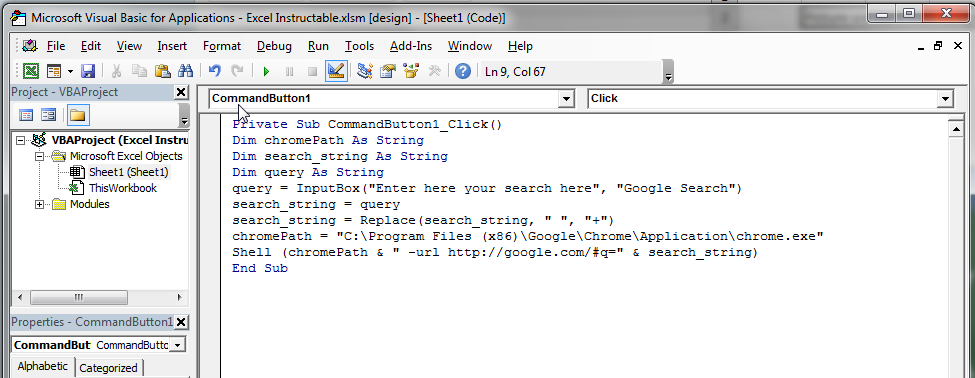The height and width of the screenshot is (378, 975).
Task: Toggle Folders view in the Project pane
Action: [x=78, y=115]
